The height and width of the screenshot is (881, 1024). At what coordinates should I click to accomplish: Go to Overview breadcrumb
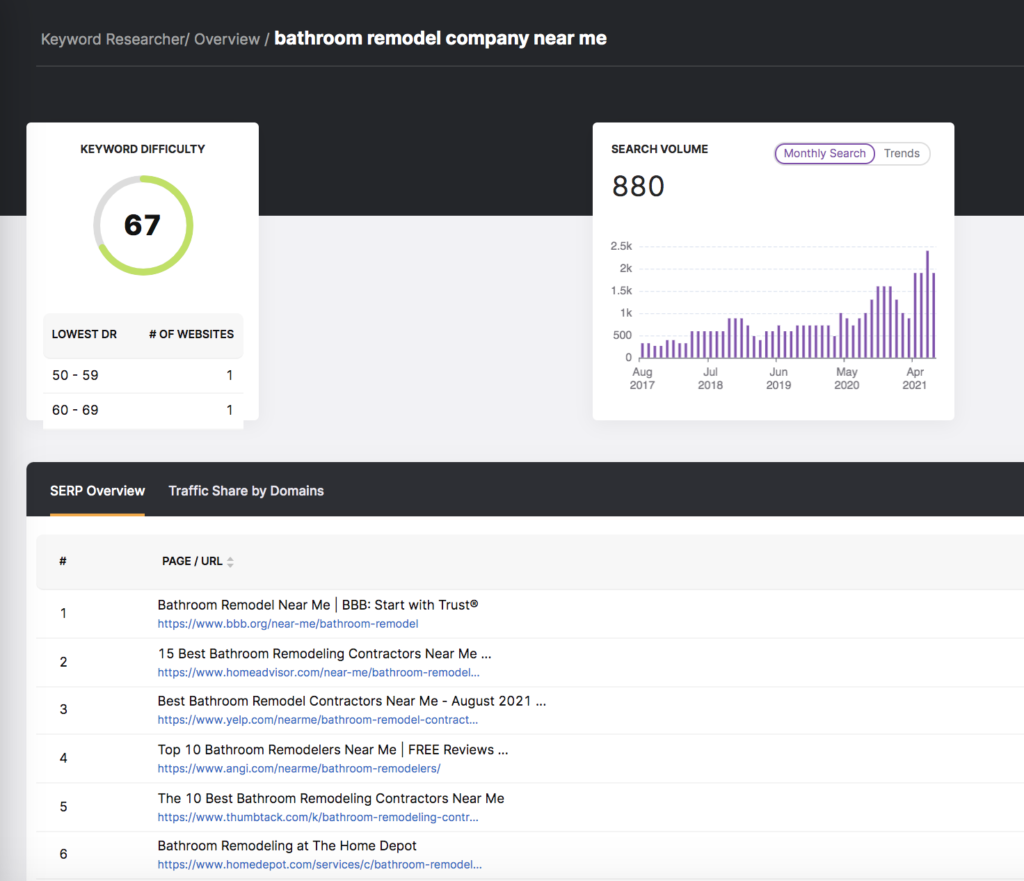[227, 39]
